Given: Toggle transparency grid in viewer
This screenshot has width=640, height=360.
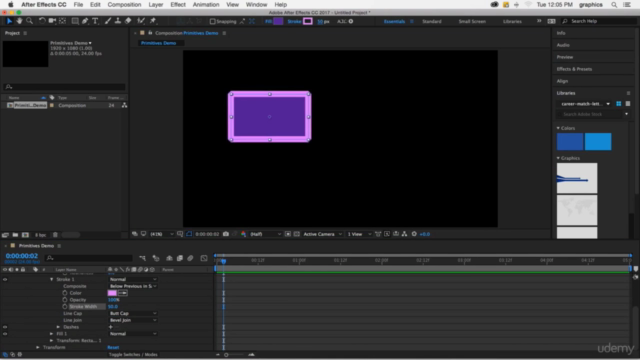Looking at the screenshot, I should (296, 234).
